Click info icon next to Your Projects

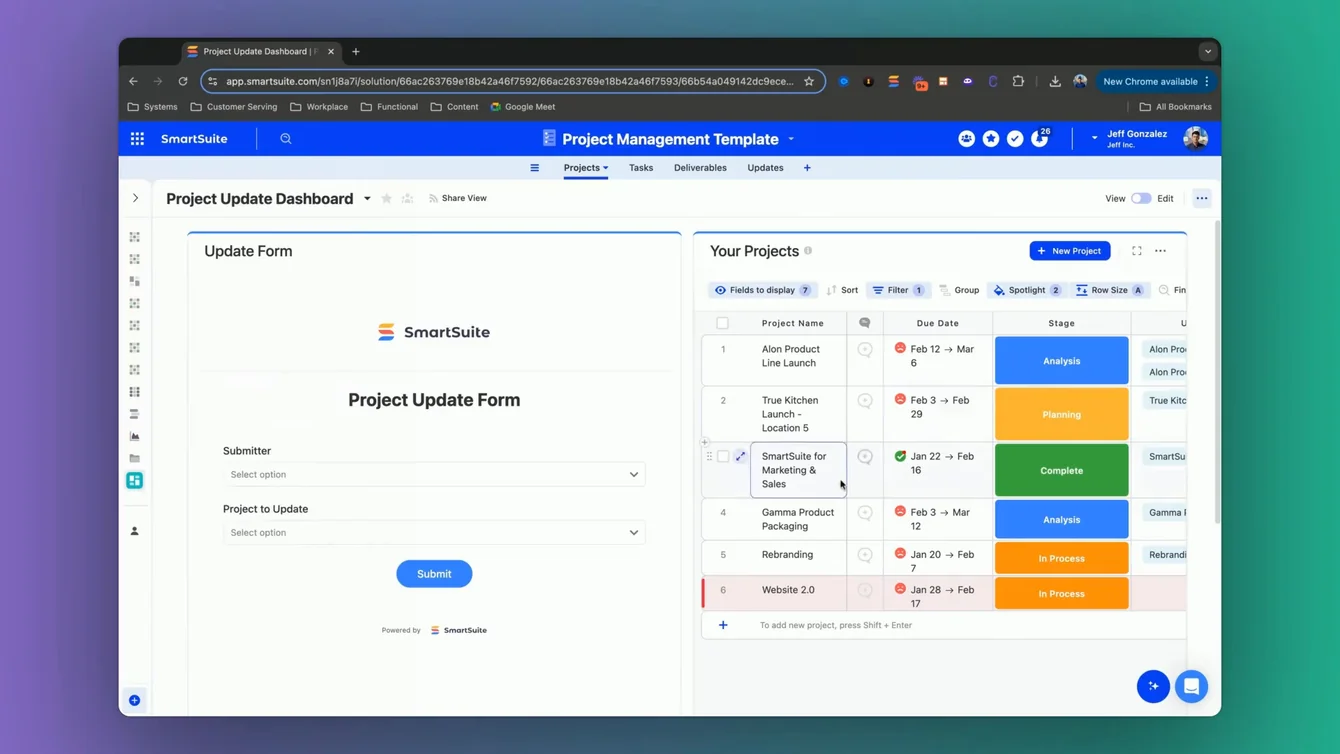808,251
